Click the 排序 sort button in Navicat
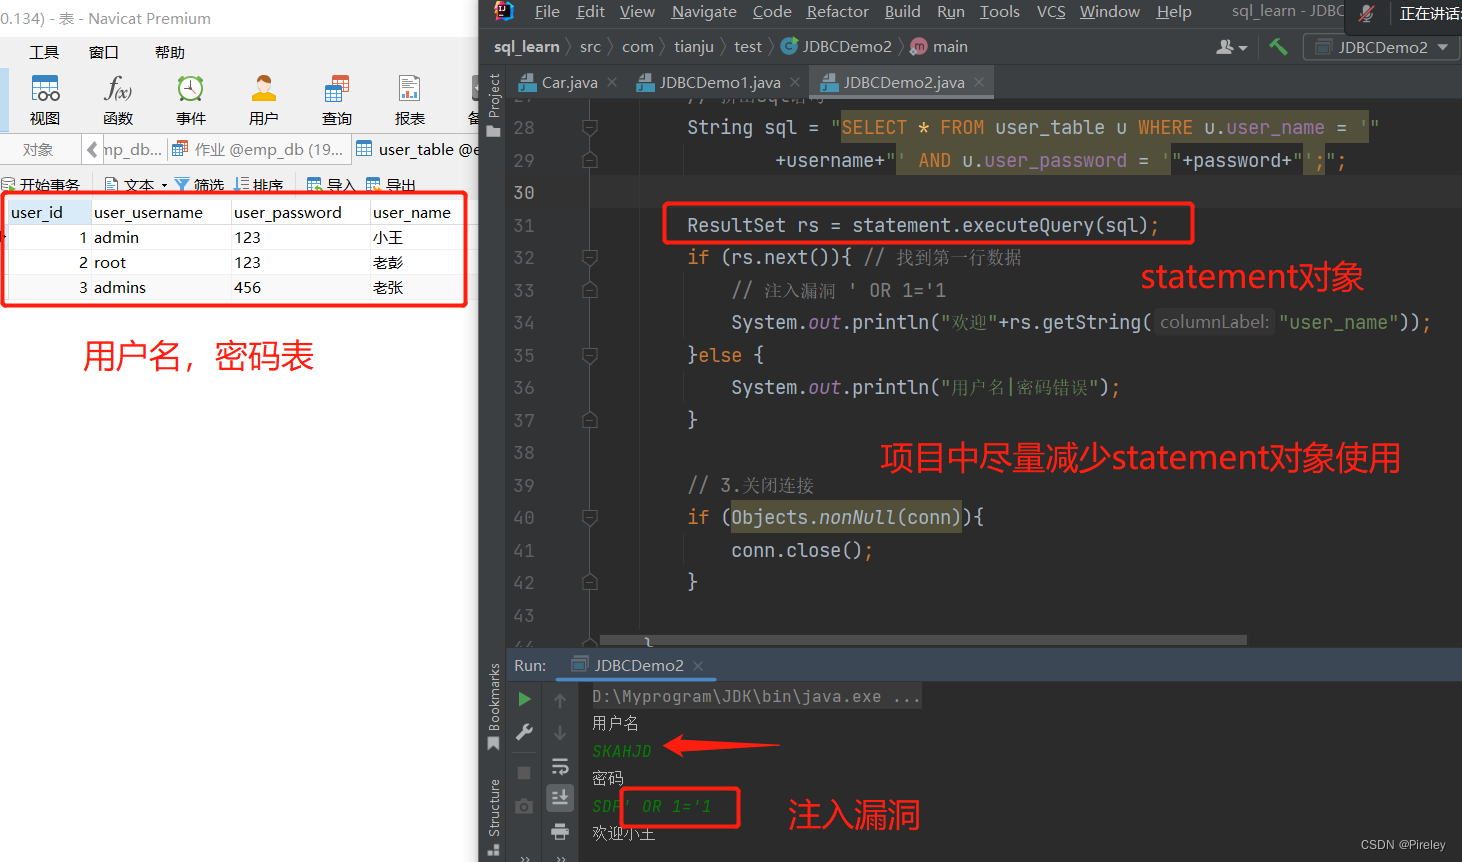 (258, 185)
